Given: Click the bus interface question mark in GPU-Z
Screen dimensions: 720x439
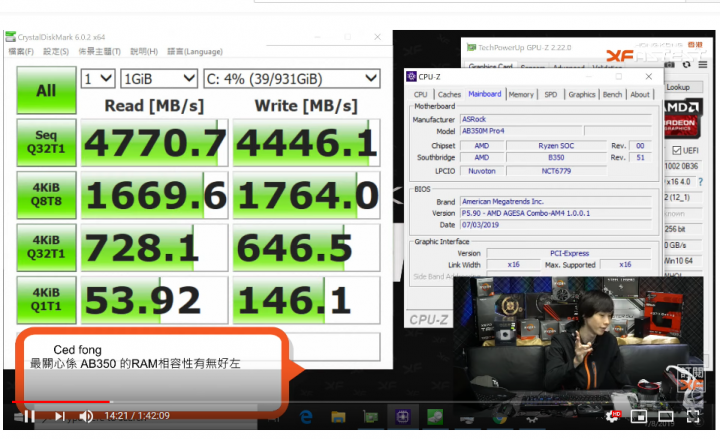Looking at the screenshot, I should (700, 182).
